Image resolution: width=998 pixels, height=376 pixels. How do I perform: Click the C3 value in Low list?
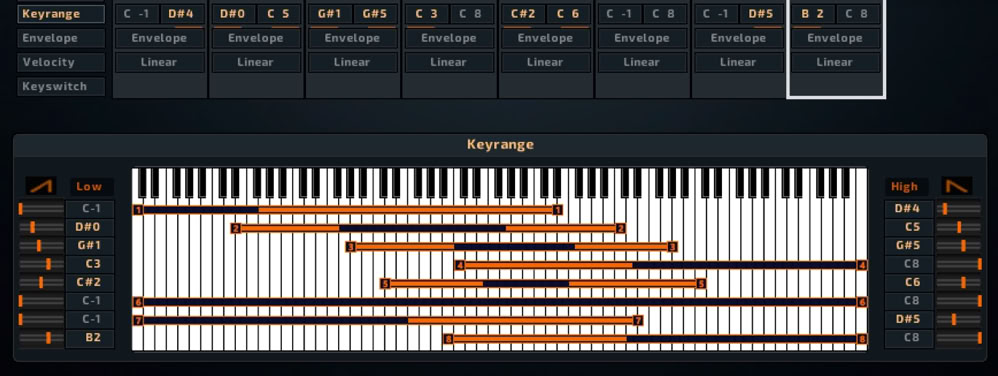[90, 264]
